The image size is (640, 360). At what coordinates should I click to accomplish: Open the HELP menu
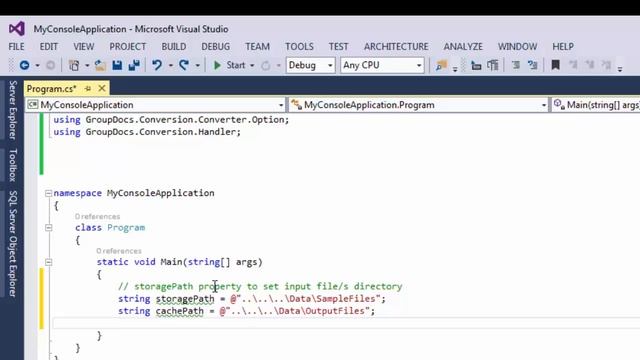tap(563, 47)
